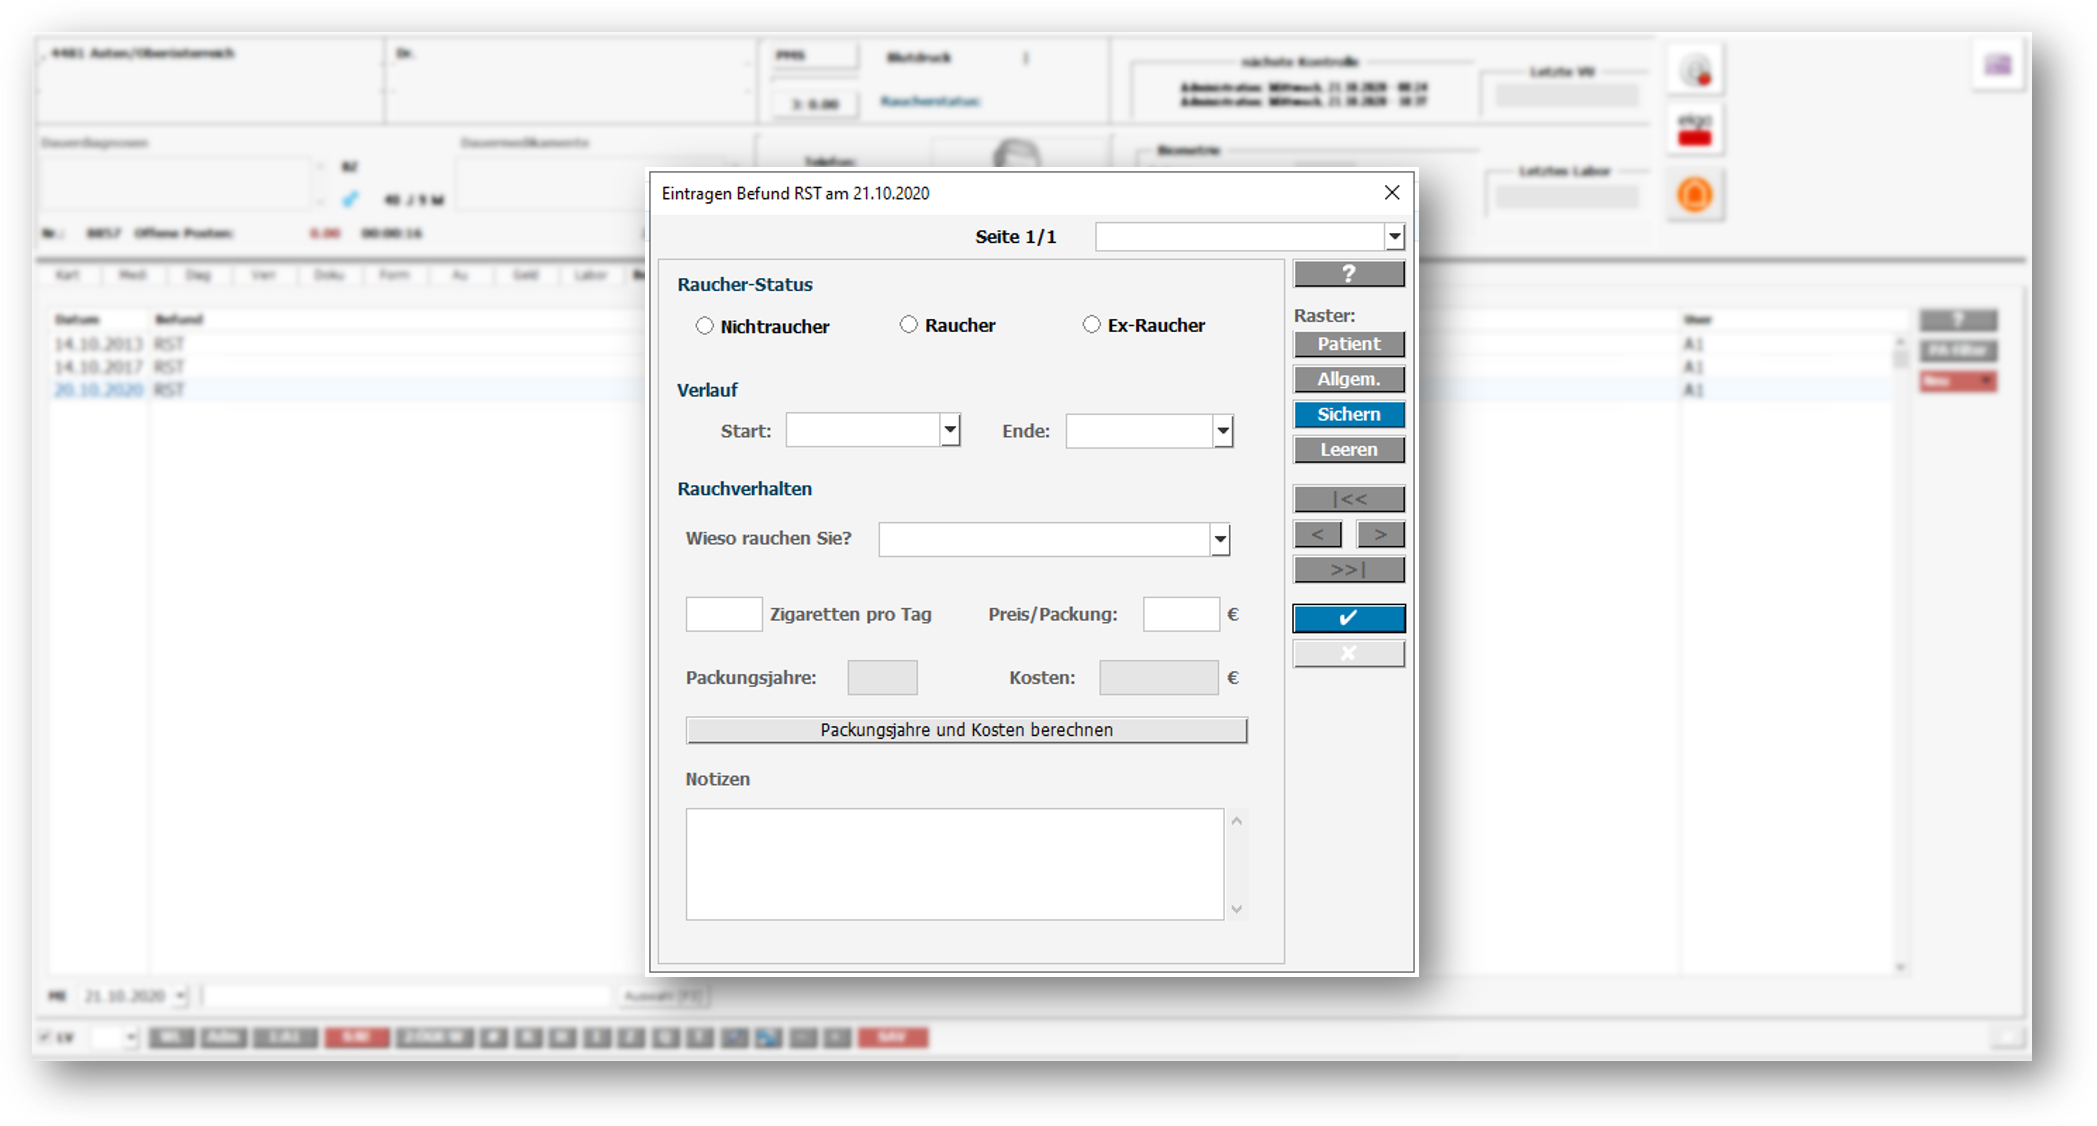Open the Doku tab in main window
This screenshot has height=1126, width=2097.
(x=329, y=275)
